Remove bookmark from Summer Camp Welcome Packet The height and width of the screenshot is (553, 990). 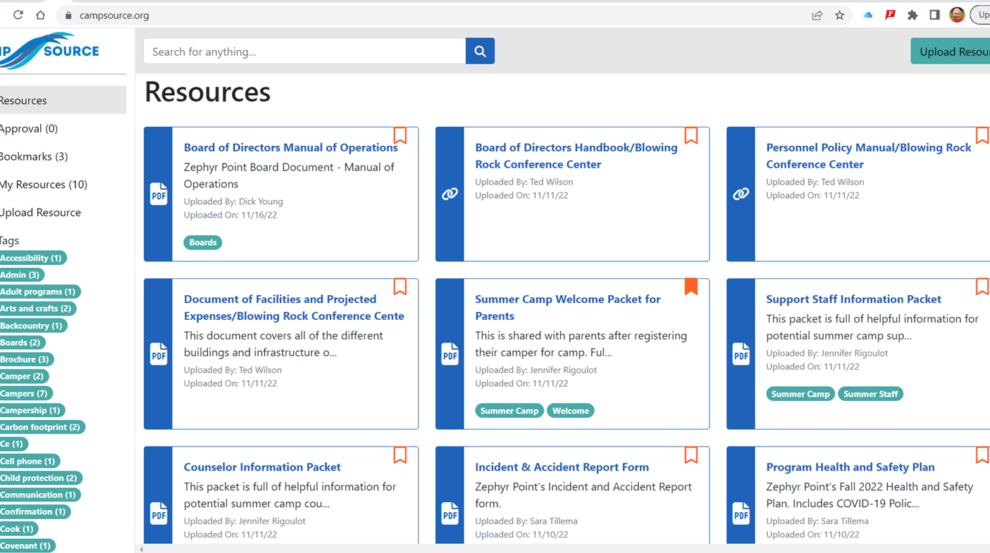(690, 287)
